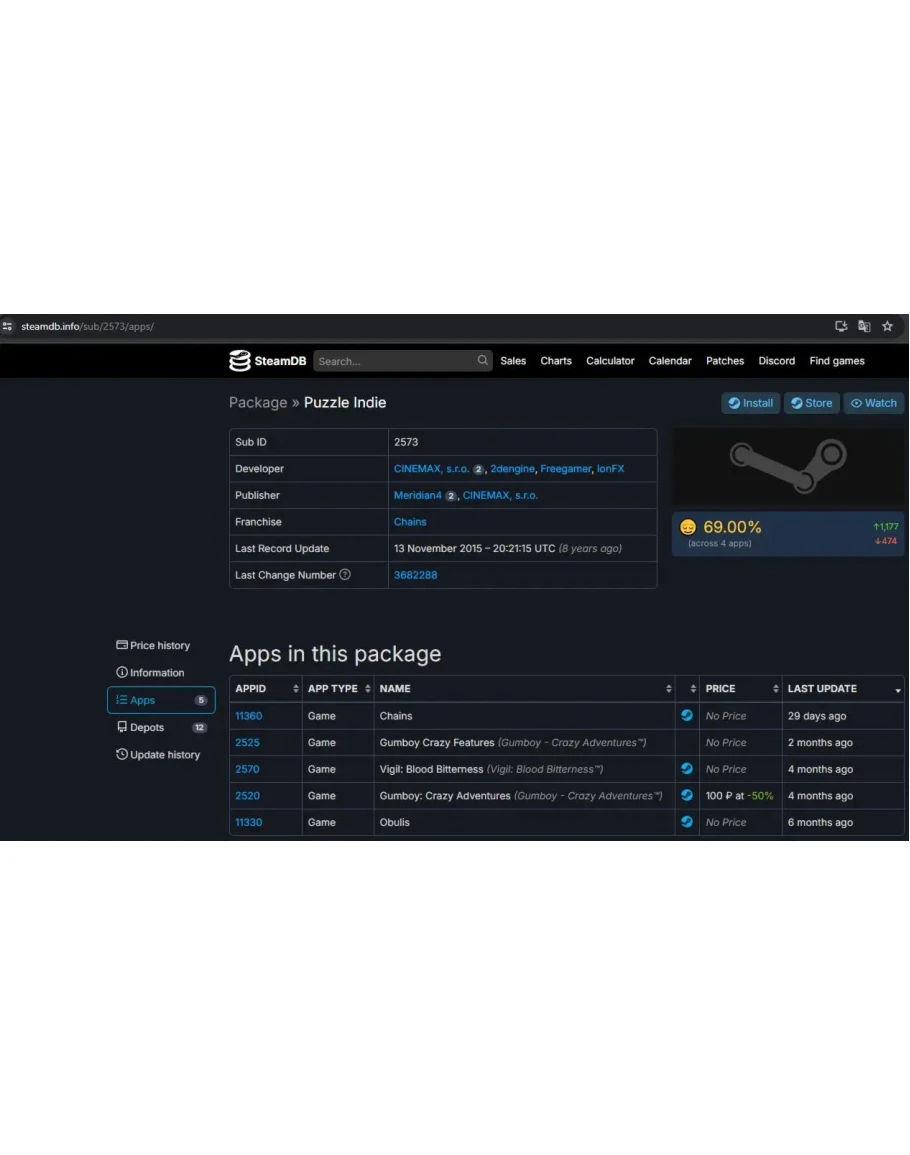
Task: Open the Charts menu item
Action: 556,361
